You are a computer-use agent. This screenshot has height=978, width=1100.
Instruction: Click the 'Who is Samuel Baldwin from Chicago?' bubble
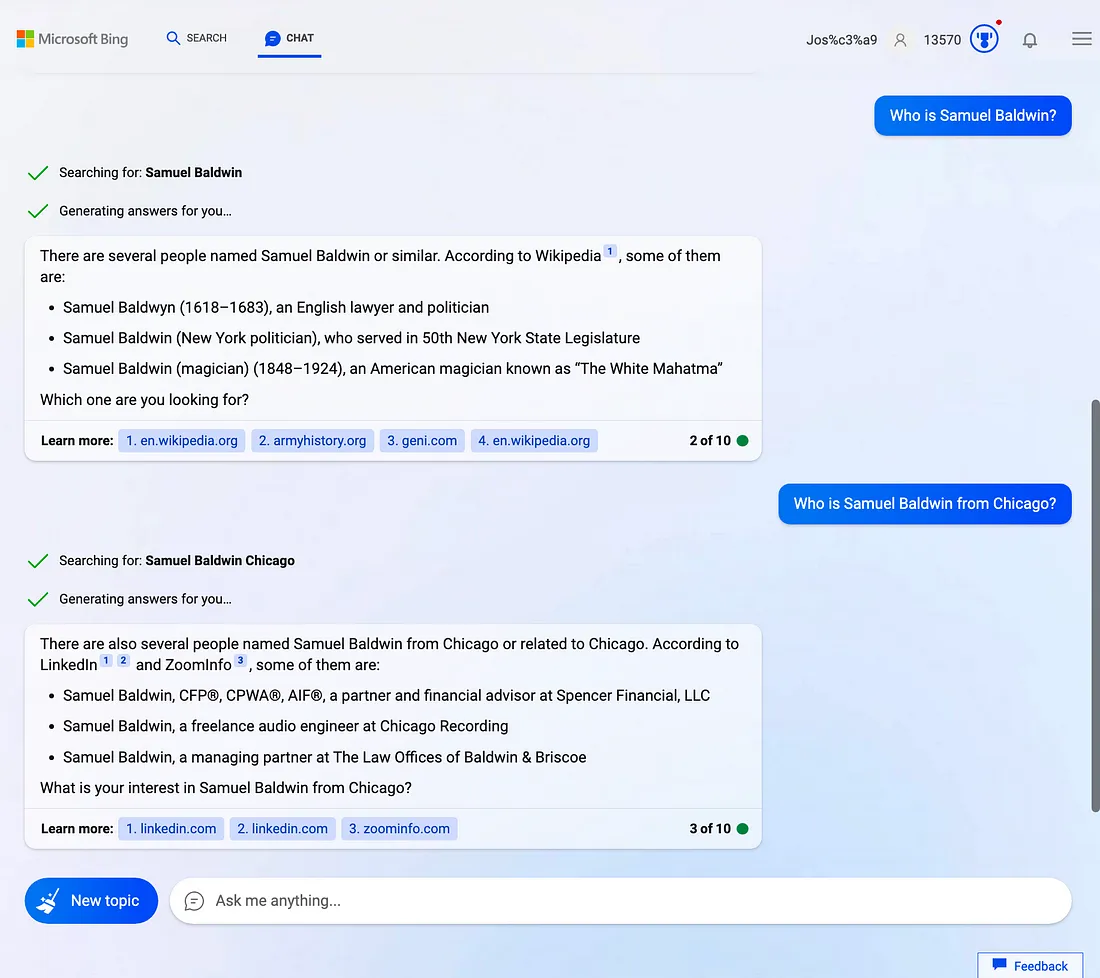pos(925,504)
